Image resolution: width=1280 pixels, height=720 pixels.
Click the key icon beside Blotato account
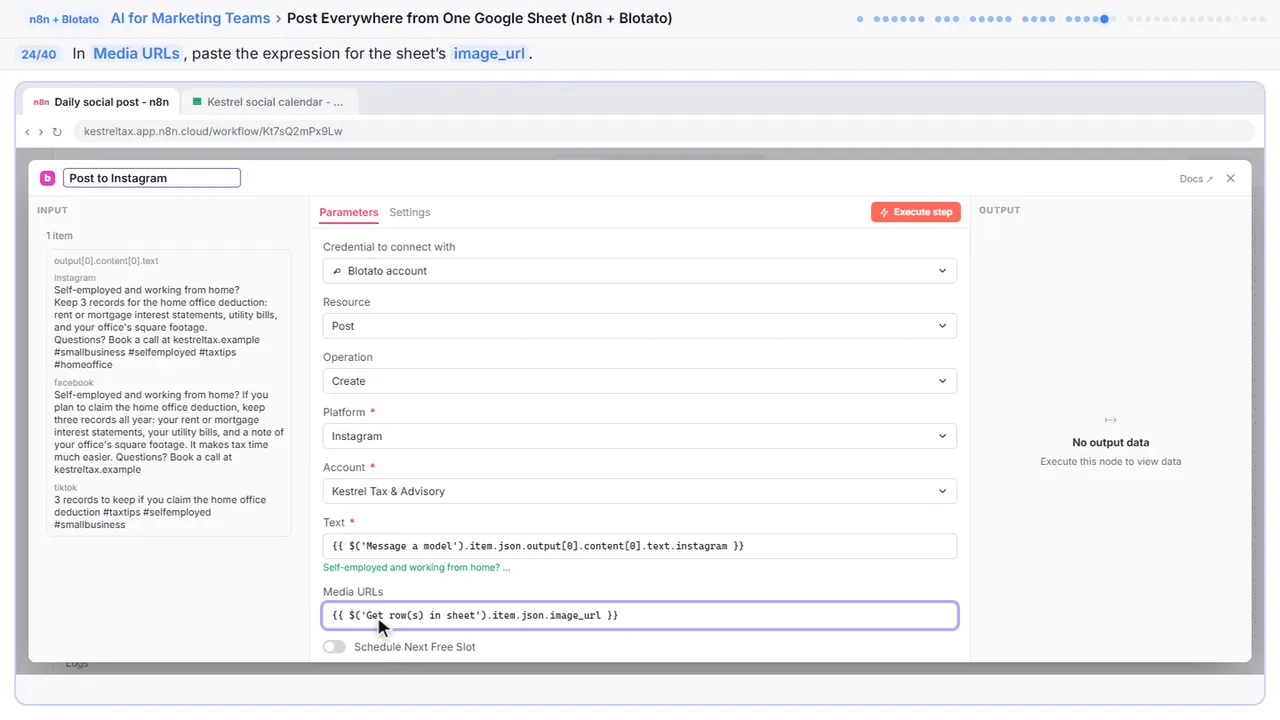337,271
